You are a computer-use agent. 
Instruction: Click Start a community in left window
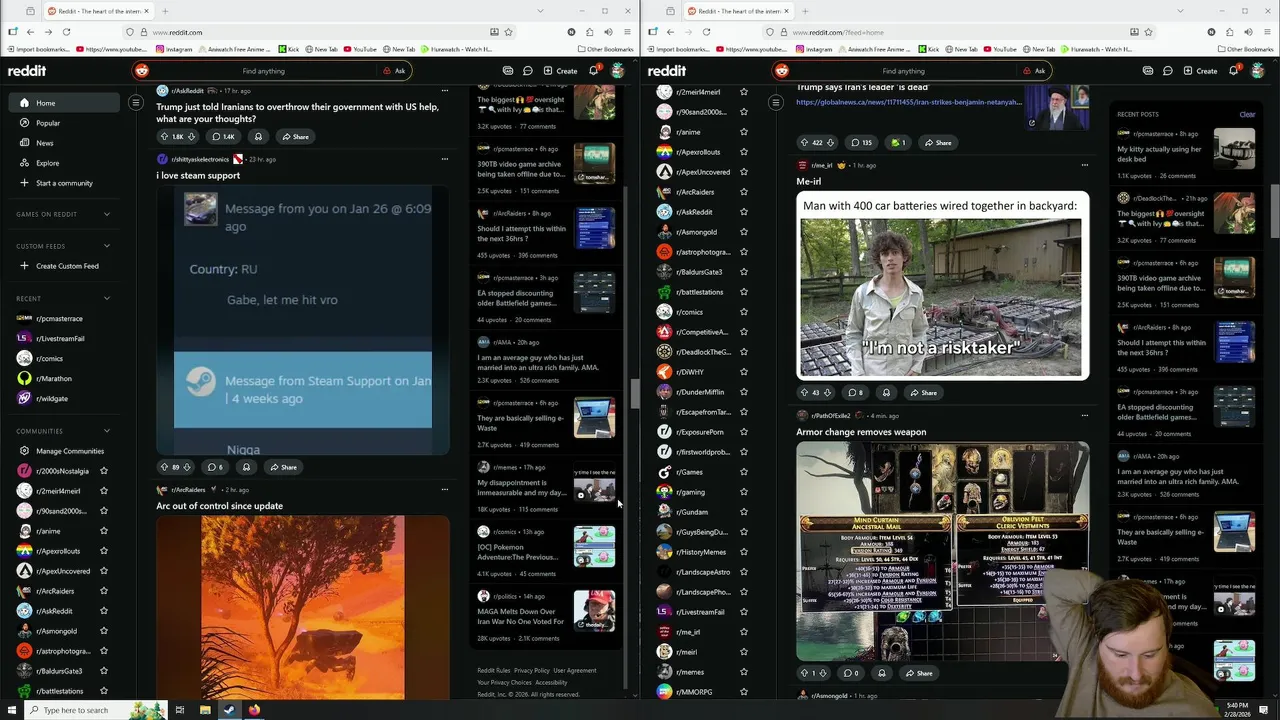pos(64,183)
